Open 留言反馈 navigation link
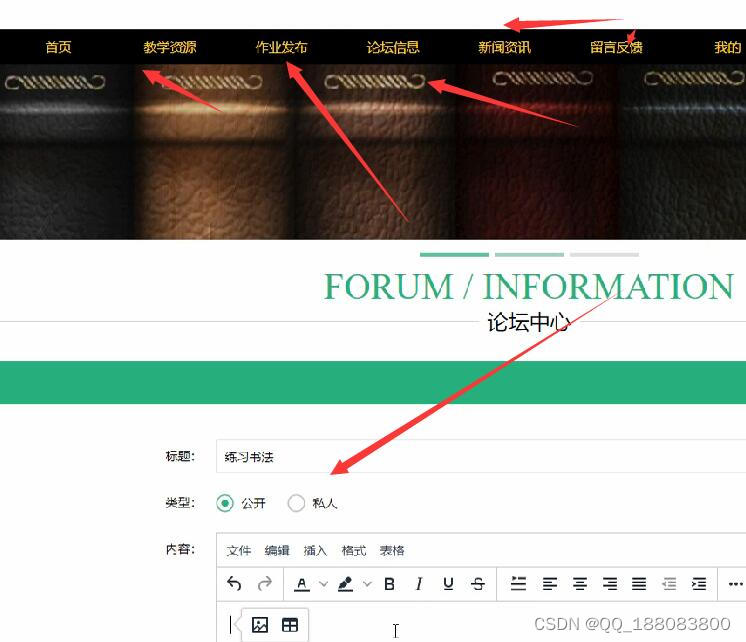746x642 pixels. 617,47
